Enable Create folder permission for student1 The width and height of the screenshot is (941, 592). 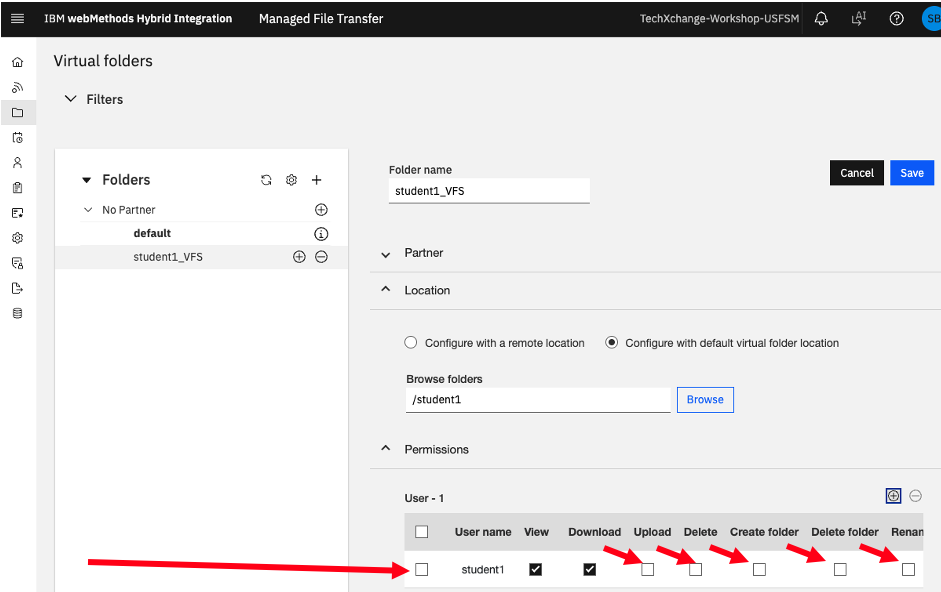point(759,569)
